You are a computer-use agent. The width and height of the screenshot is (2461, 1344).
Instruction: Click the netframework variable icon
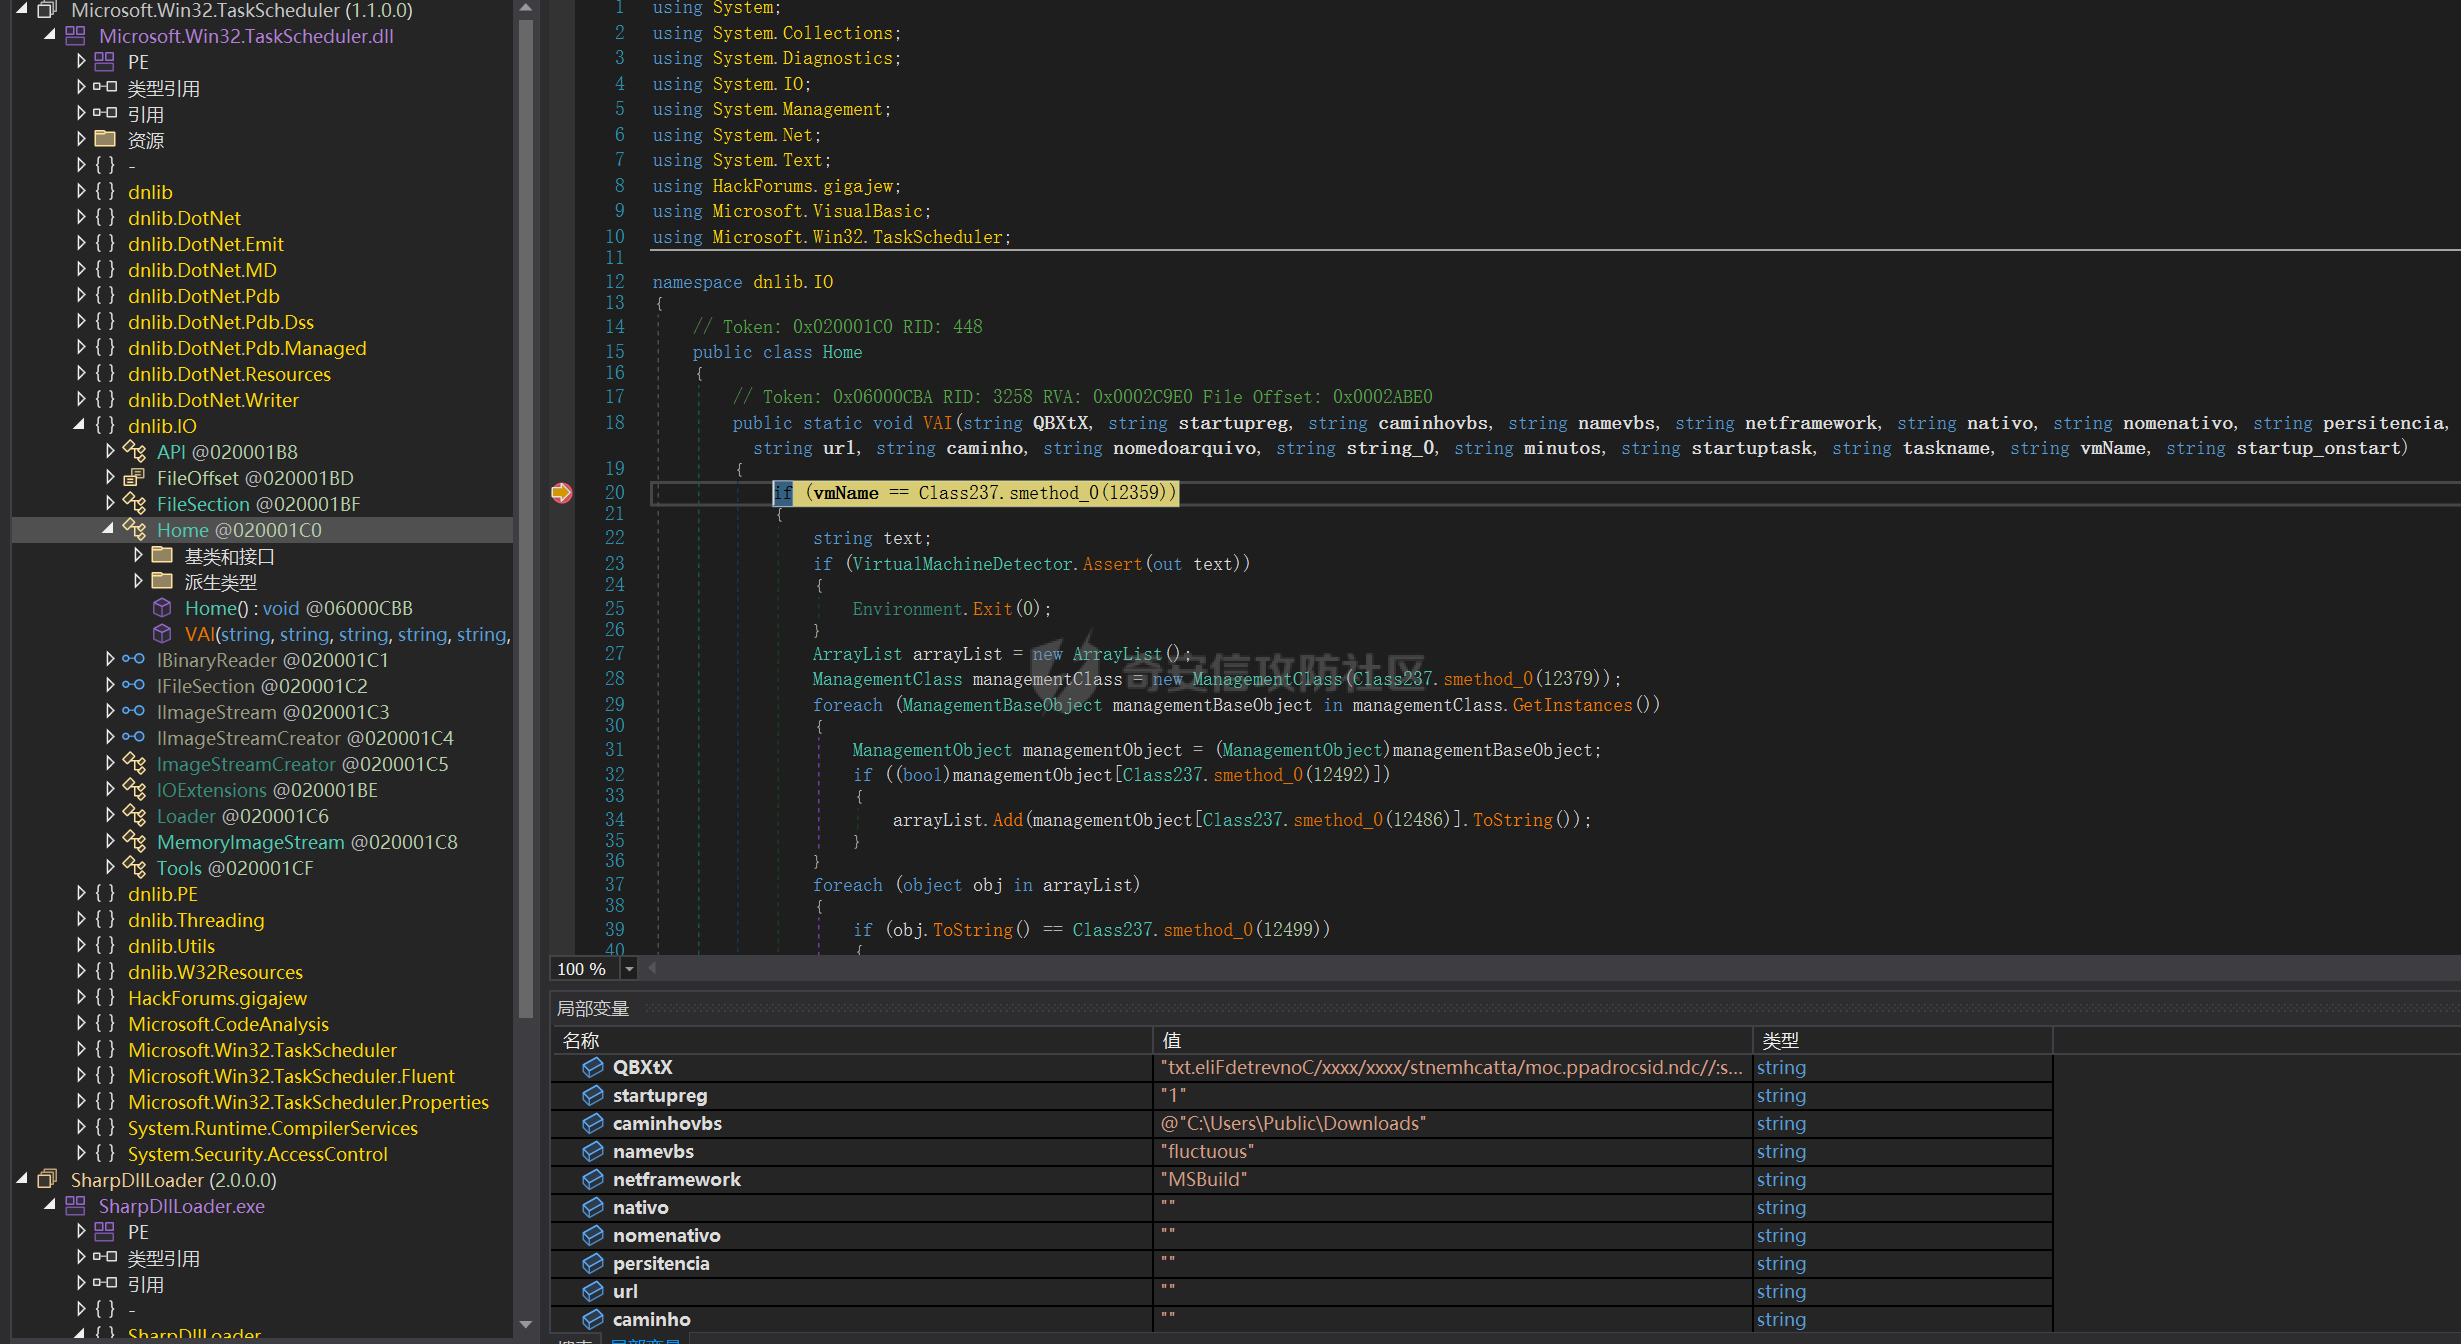pyautogui.click(x=593, y=1179)
